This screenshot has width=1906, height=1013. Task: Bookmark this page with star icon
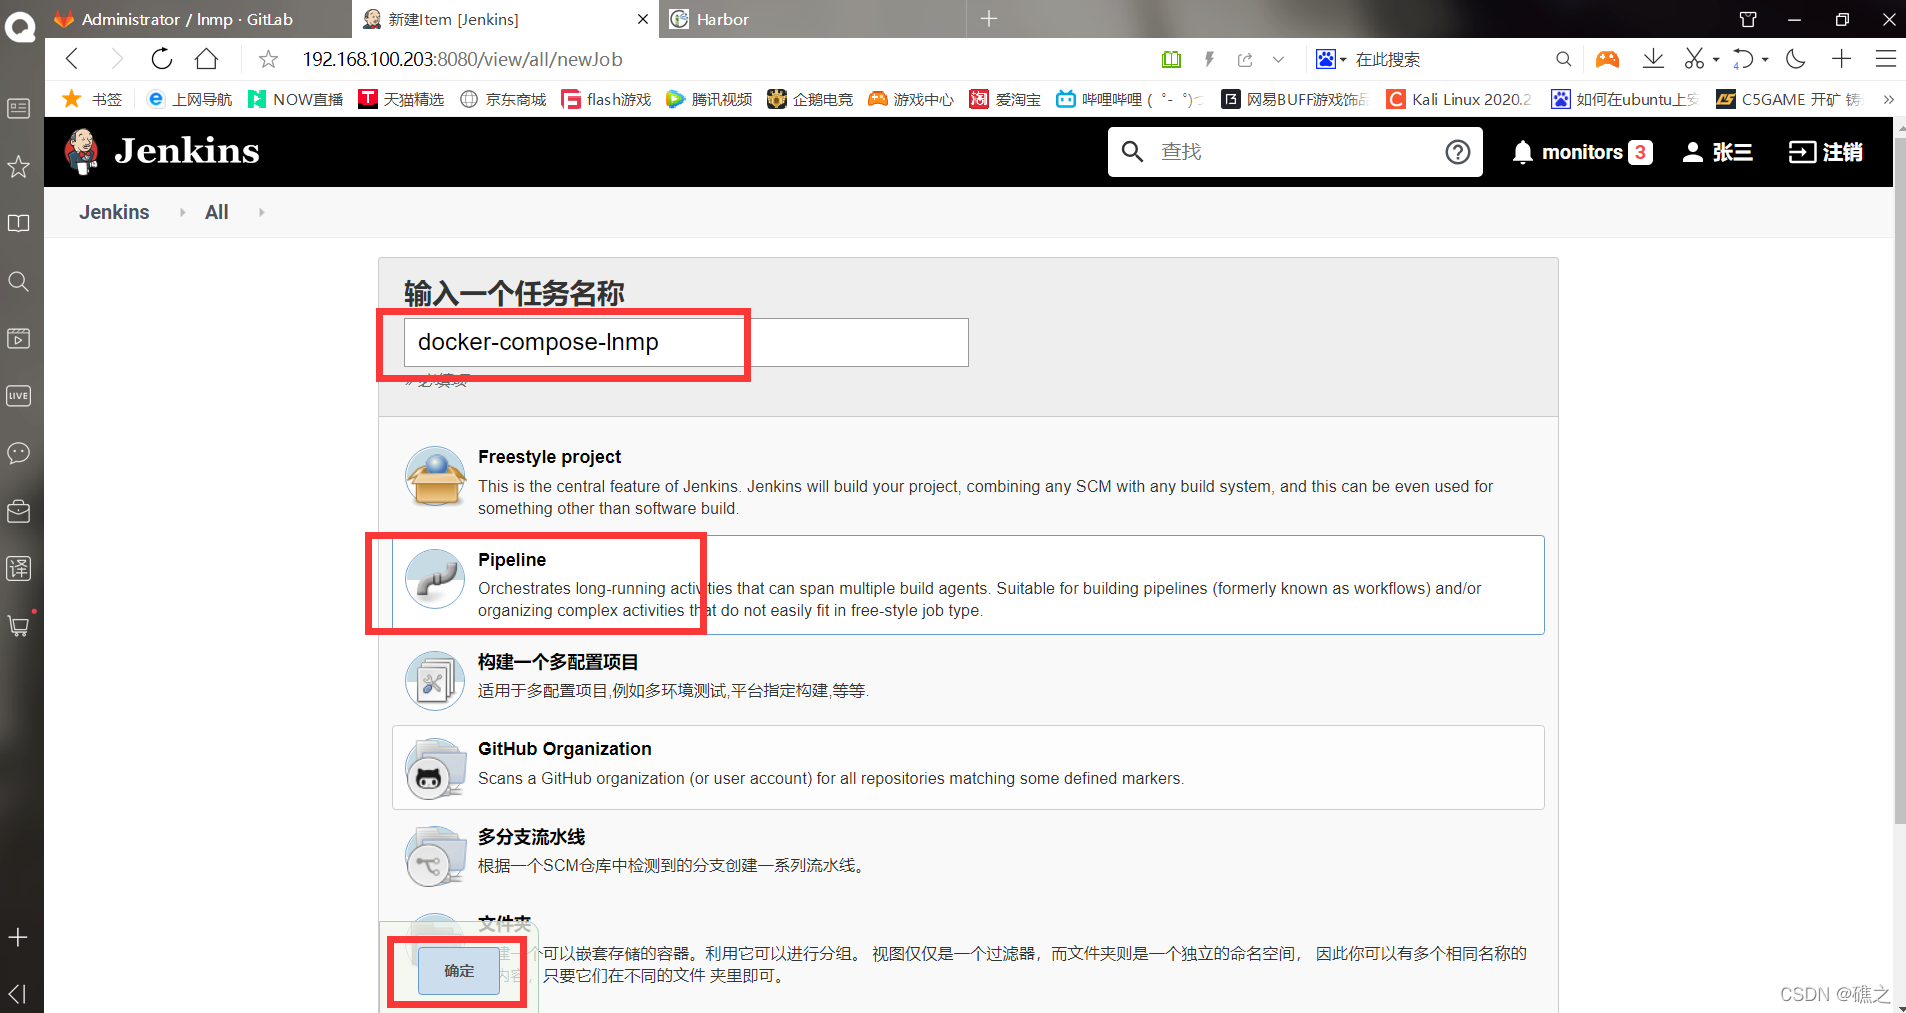click(x=268, y=59)
